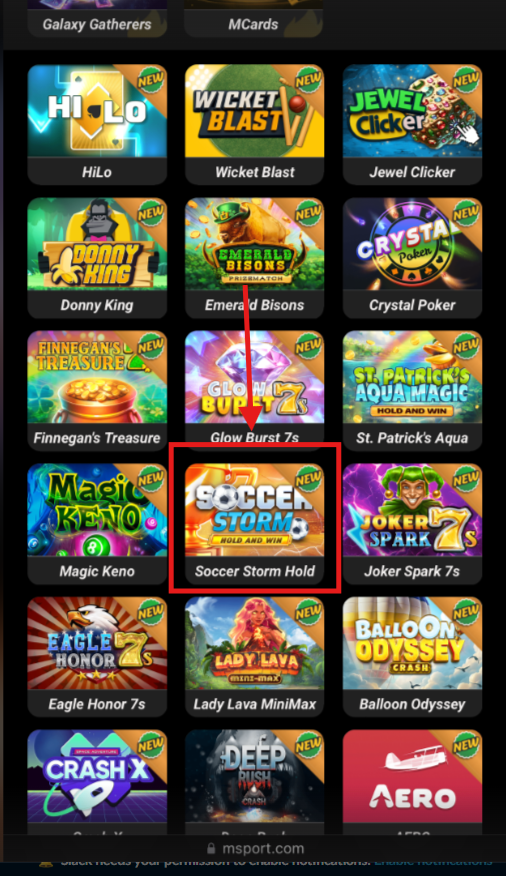This screenshot has width=506, height=876.
Task: Launch the Wicket Blast game
Action: 255,124
